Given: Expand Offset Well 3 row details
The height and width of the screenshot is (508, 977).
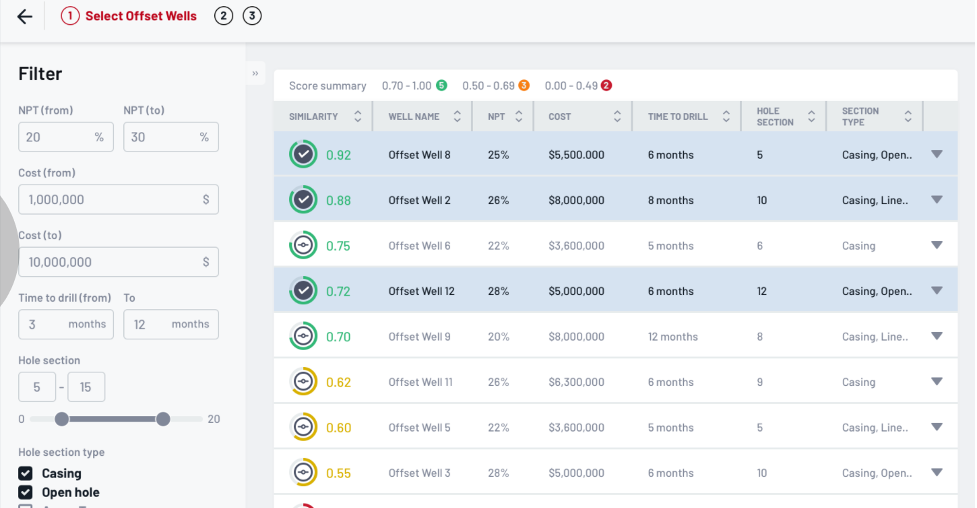Looking at the screenshot, I should click(x=936, y=473).
